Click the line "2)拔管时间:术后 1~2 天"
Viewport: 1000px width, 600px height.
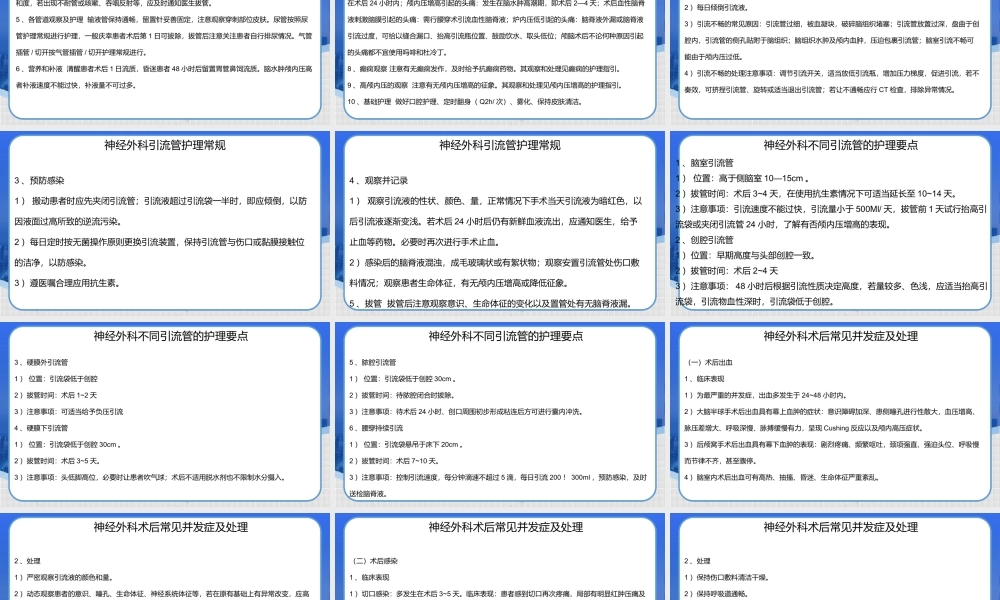pyautogui.click(x=55, y=395)
